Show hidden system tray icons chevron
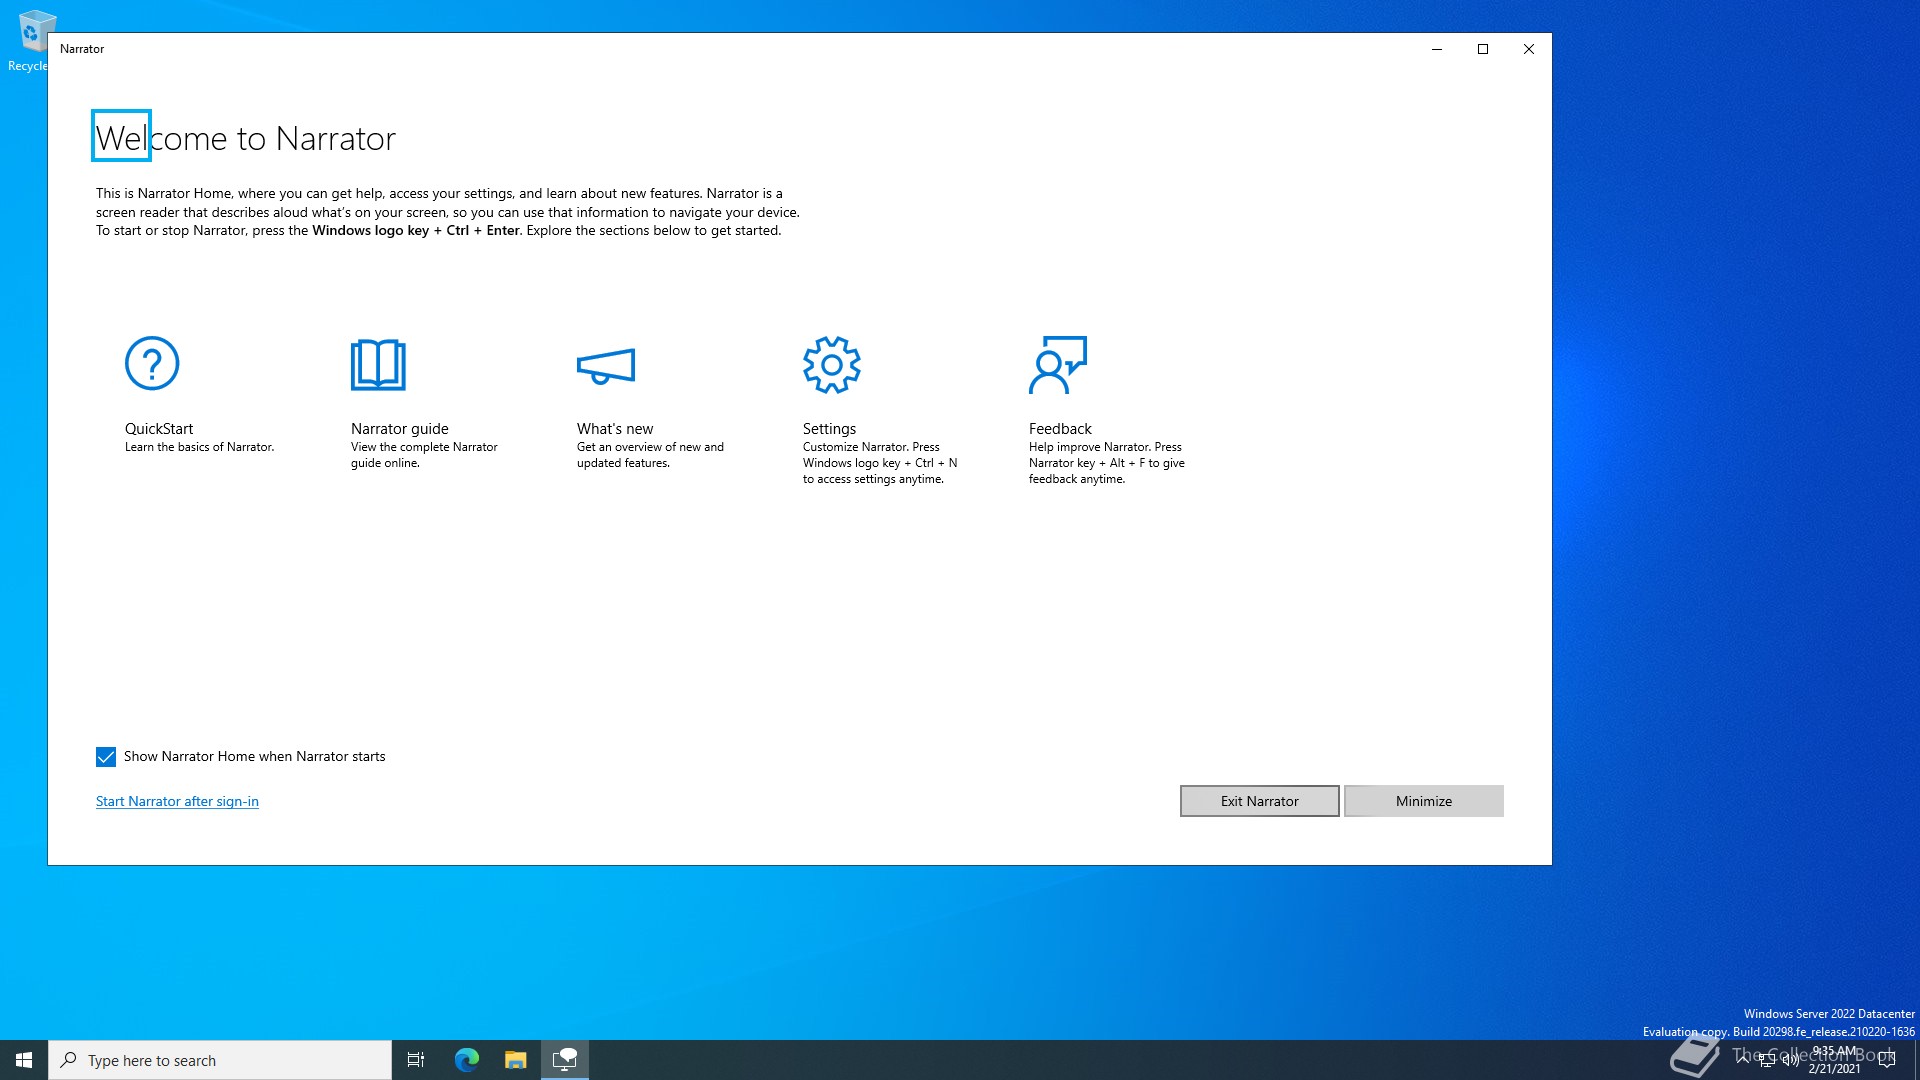1920x1080 pixels. pyautogui.click(x=1743, y=1058)
